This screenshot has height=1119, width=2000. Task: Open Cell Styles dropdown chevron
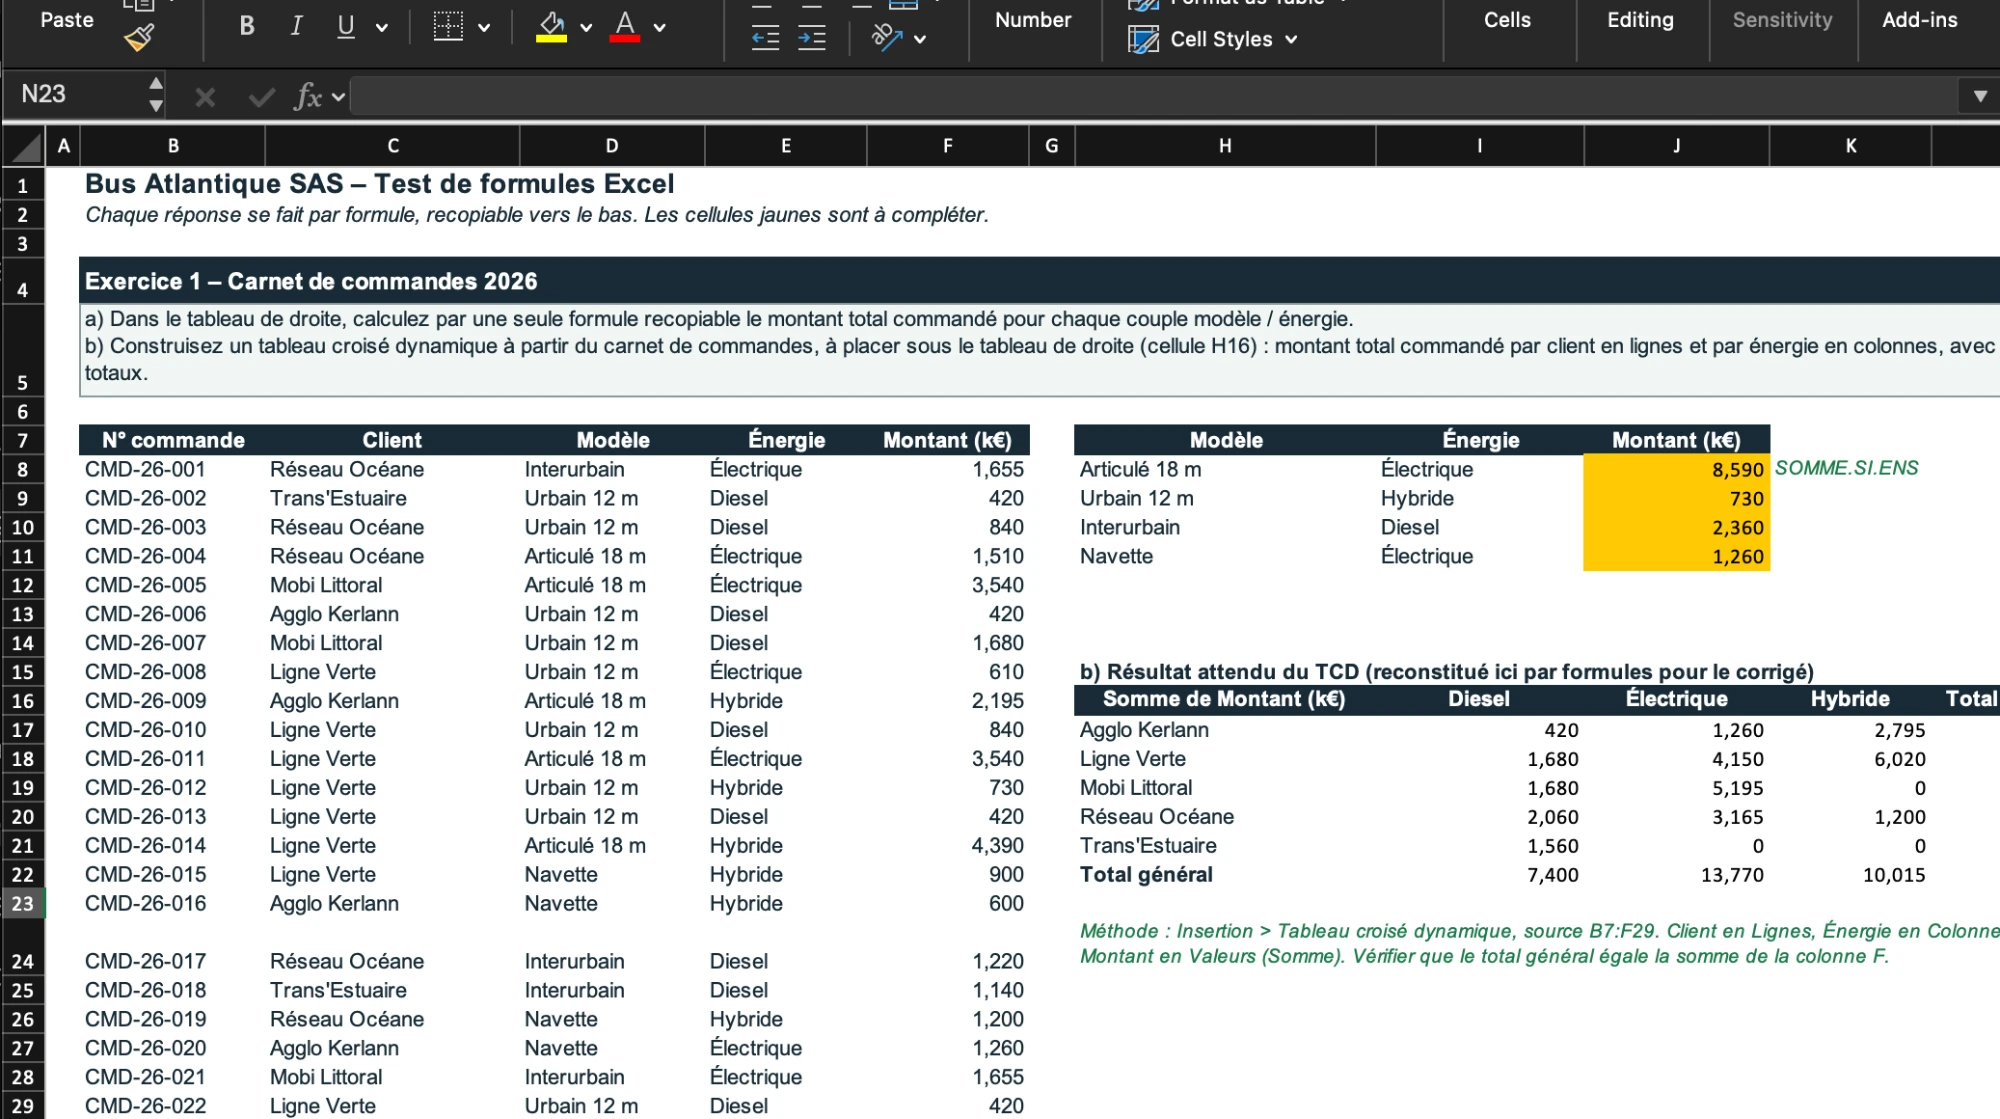(1291, 40)
